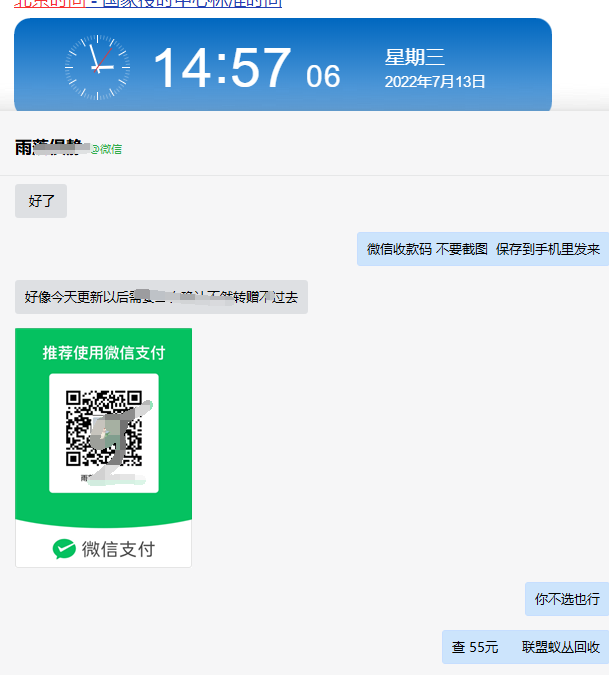The height and width of the screenshot is (675, 609).
Task: Click the seconds display 06
Action: click(323, 76)
